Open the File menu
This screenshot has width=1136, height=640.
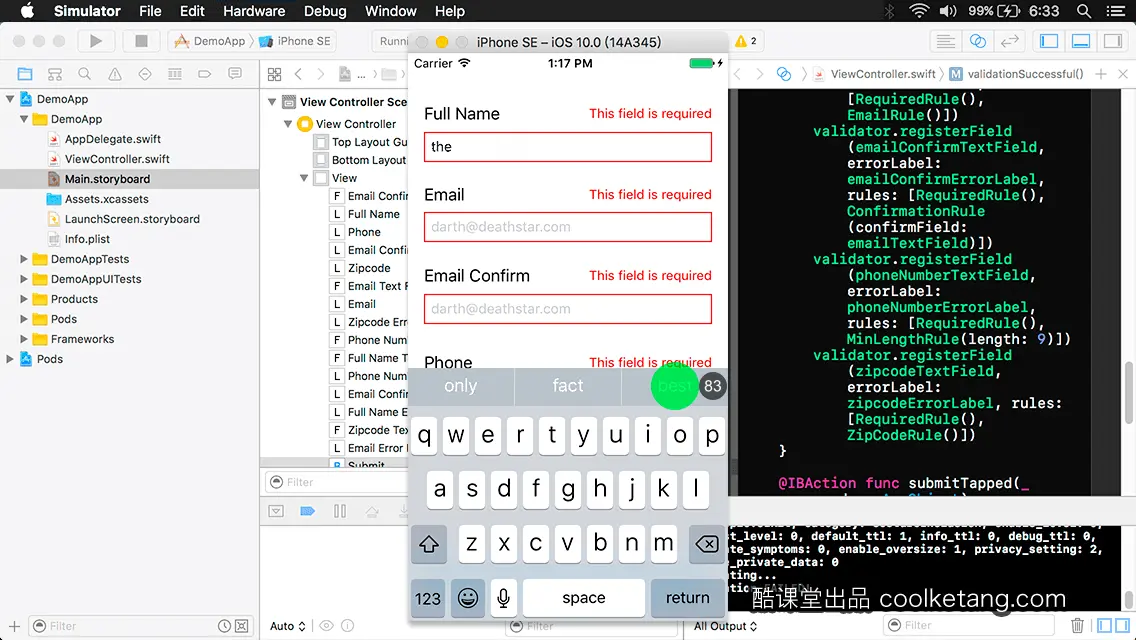150,11
